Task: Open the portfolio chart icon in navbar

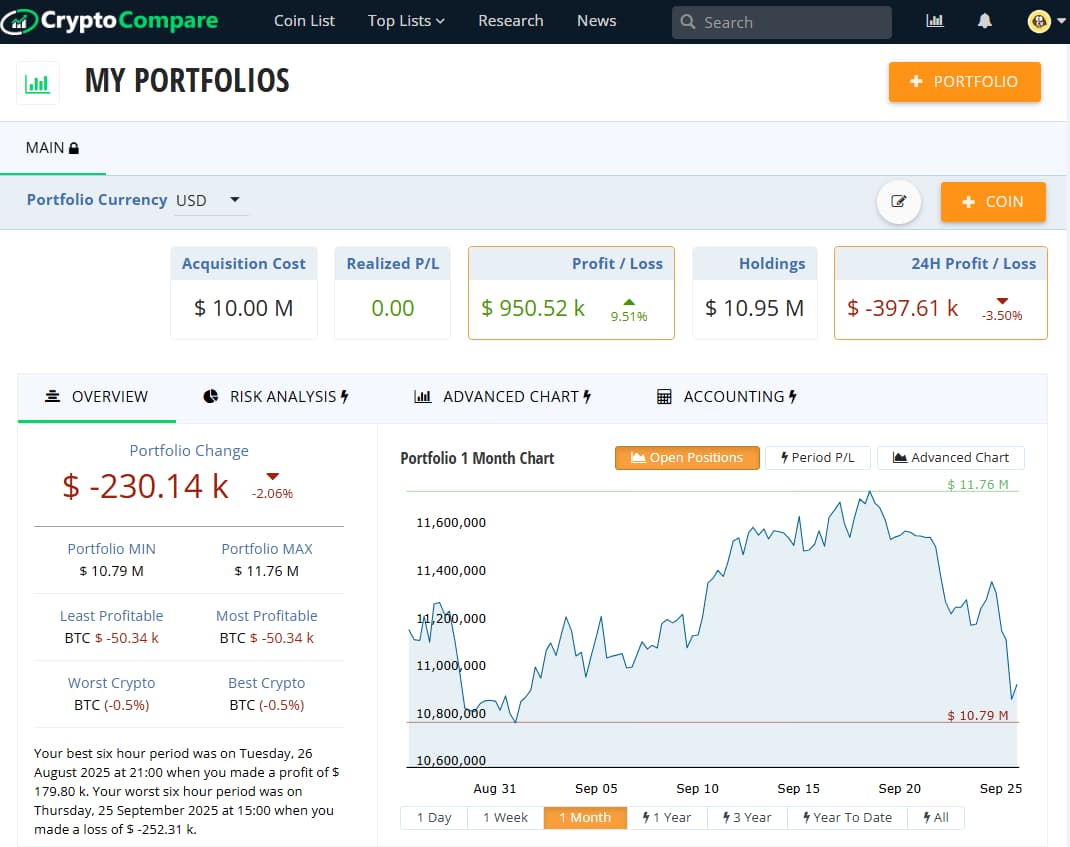Action: pyautogui.click(x=935, y=21)
